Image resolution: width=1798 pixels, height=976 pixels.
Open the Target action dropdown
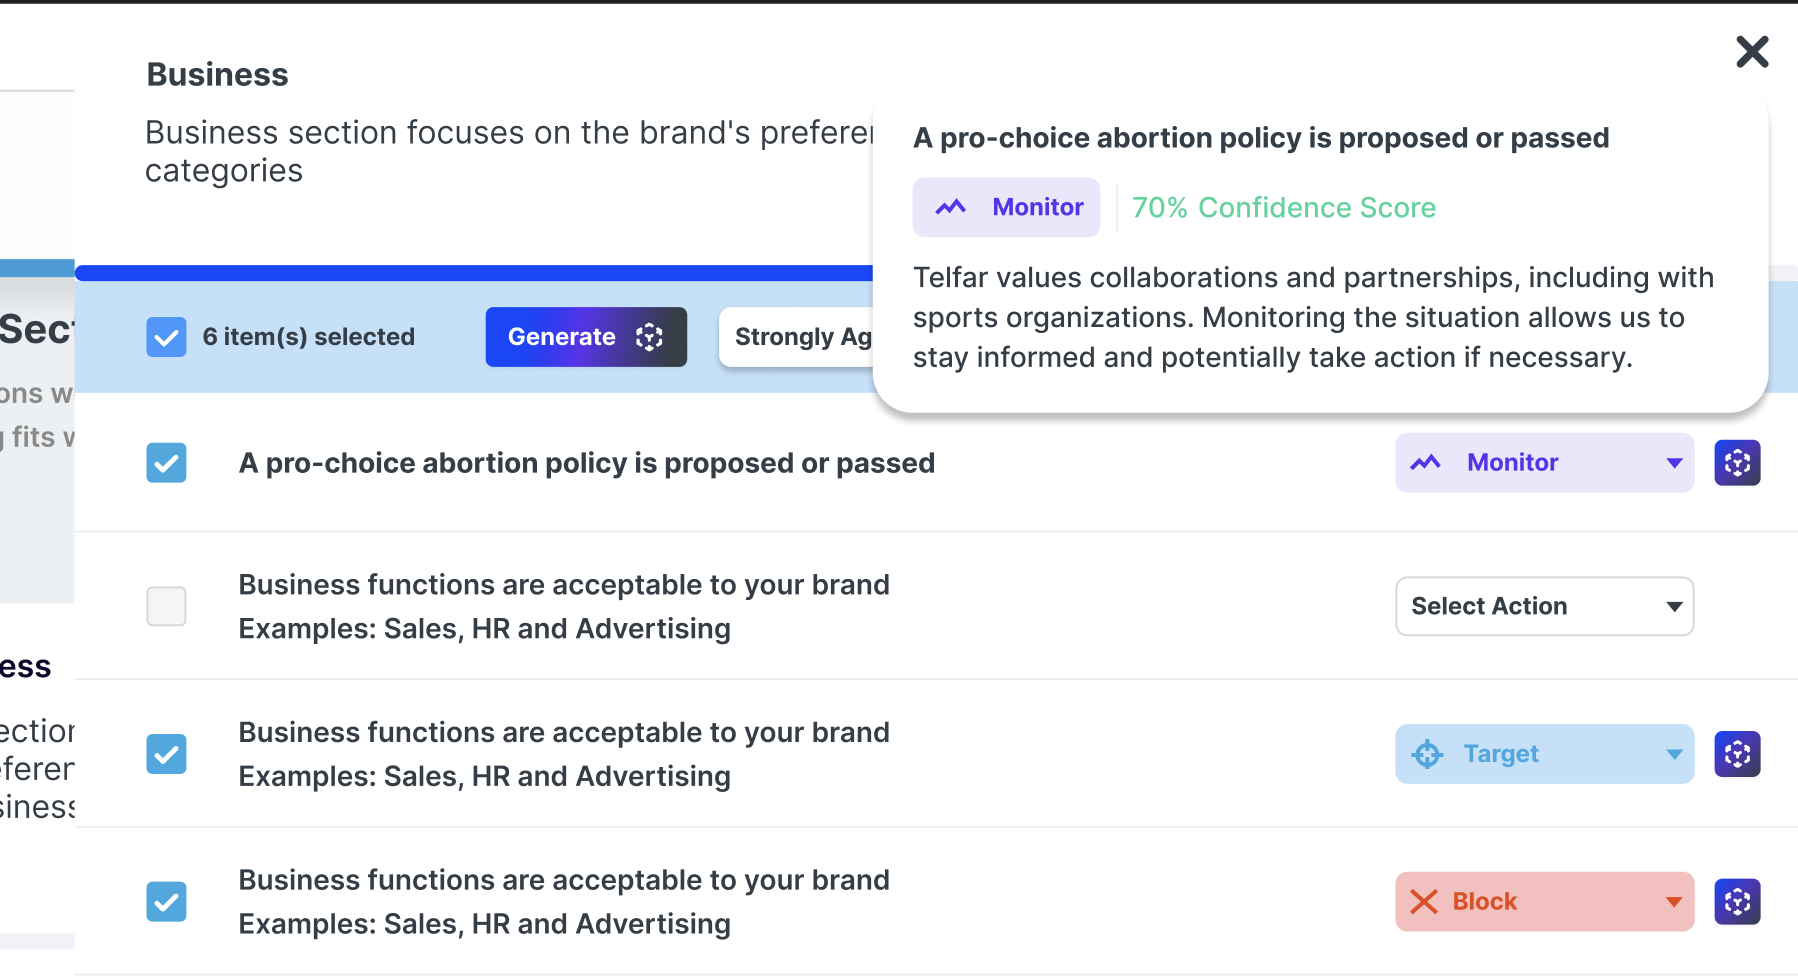click(1543, 754)
